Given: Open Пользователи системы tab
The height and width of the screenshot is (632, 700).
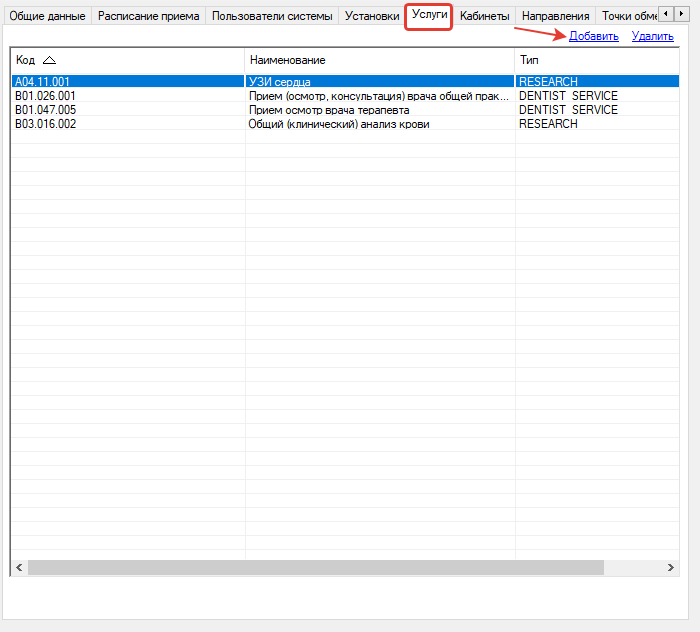Looking at the screenshot, I should (x=272, y=16).
